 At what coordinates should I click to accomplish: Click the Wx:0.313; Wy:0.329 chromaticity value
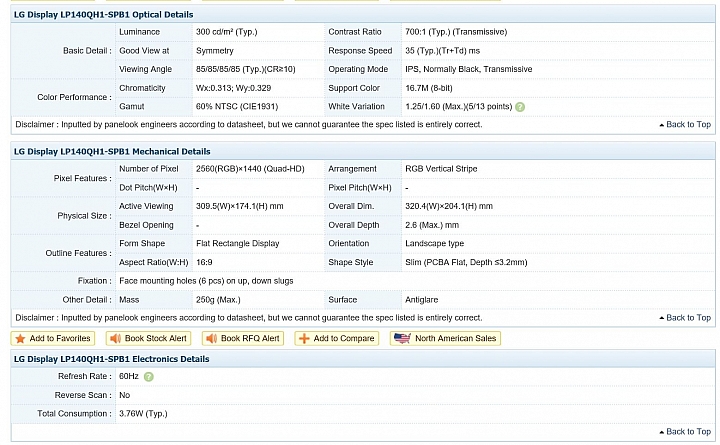233,88
